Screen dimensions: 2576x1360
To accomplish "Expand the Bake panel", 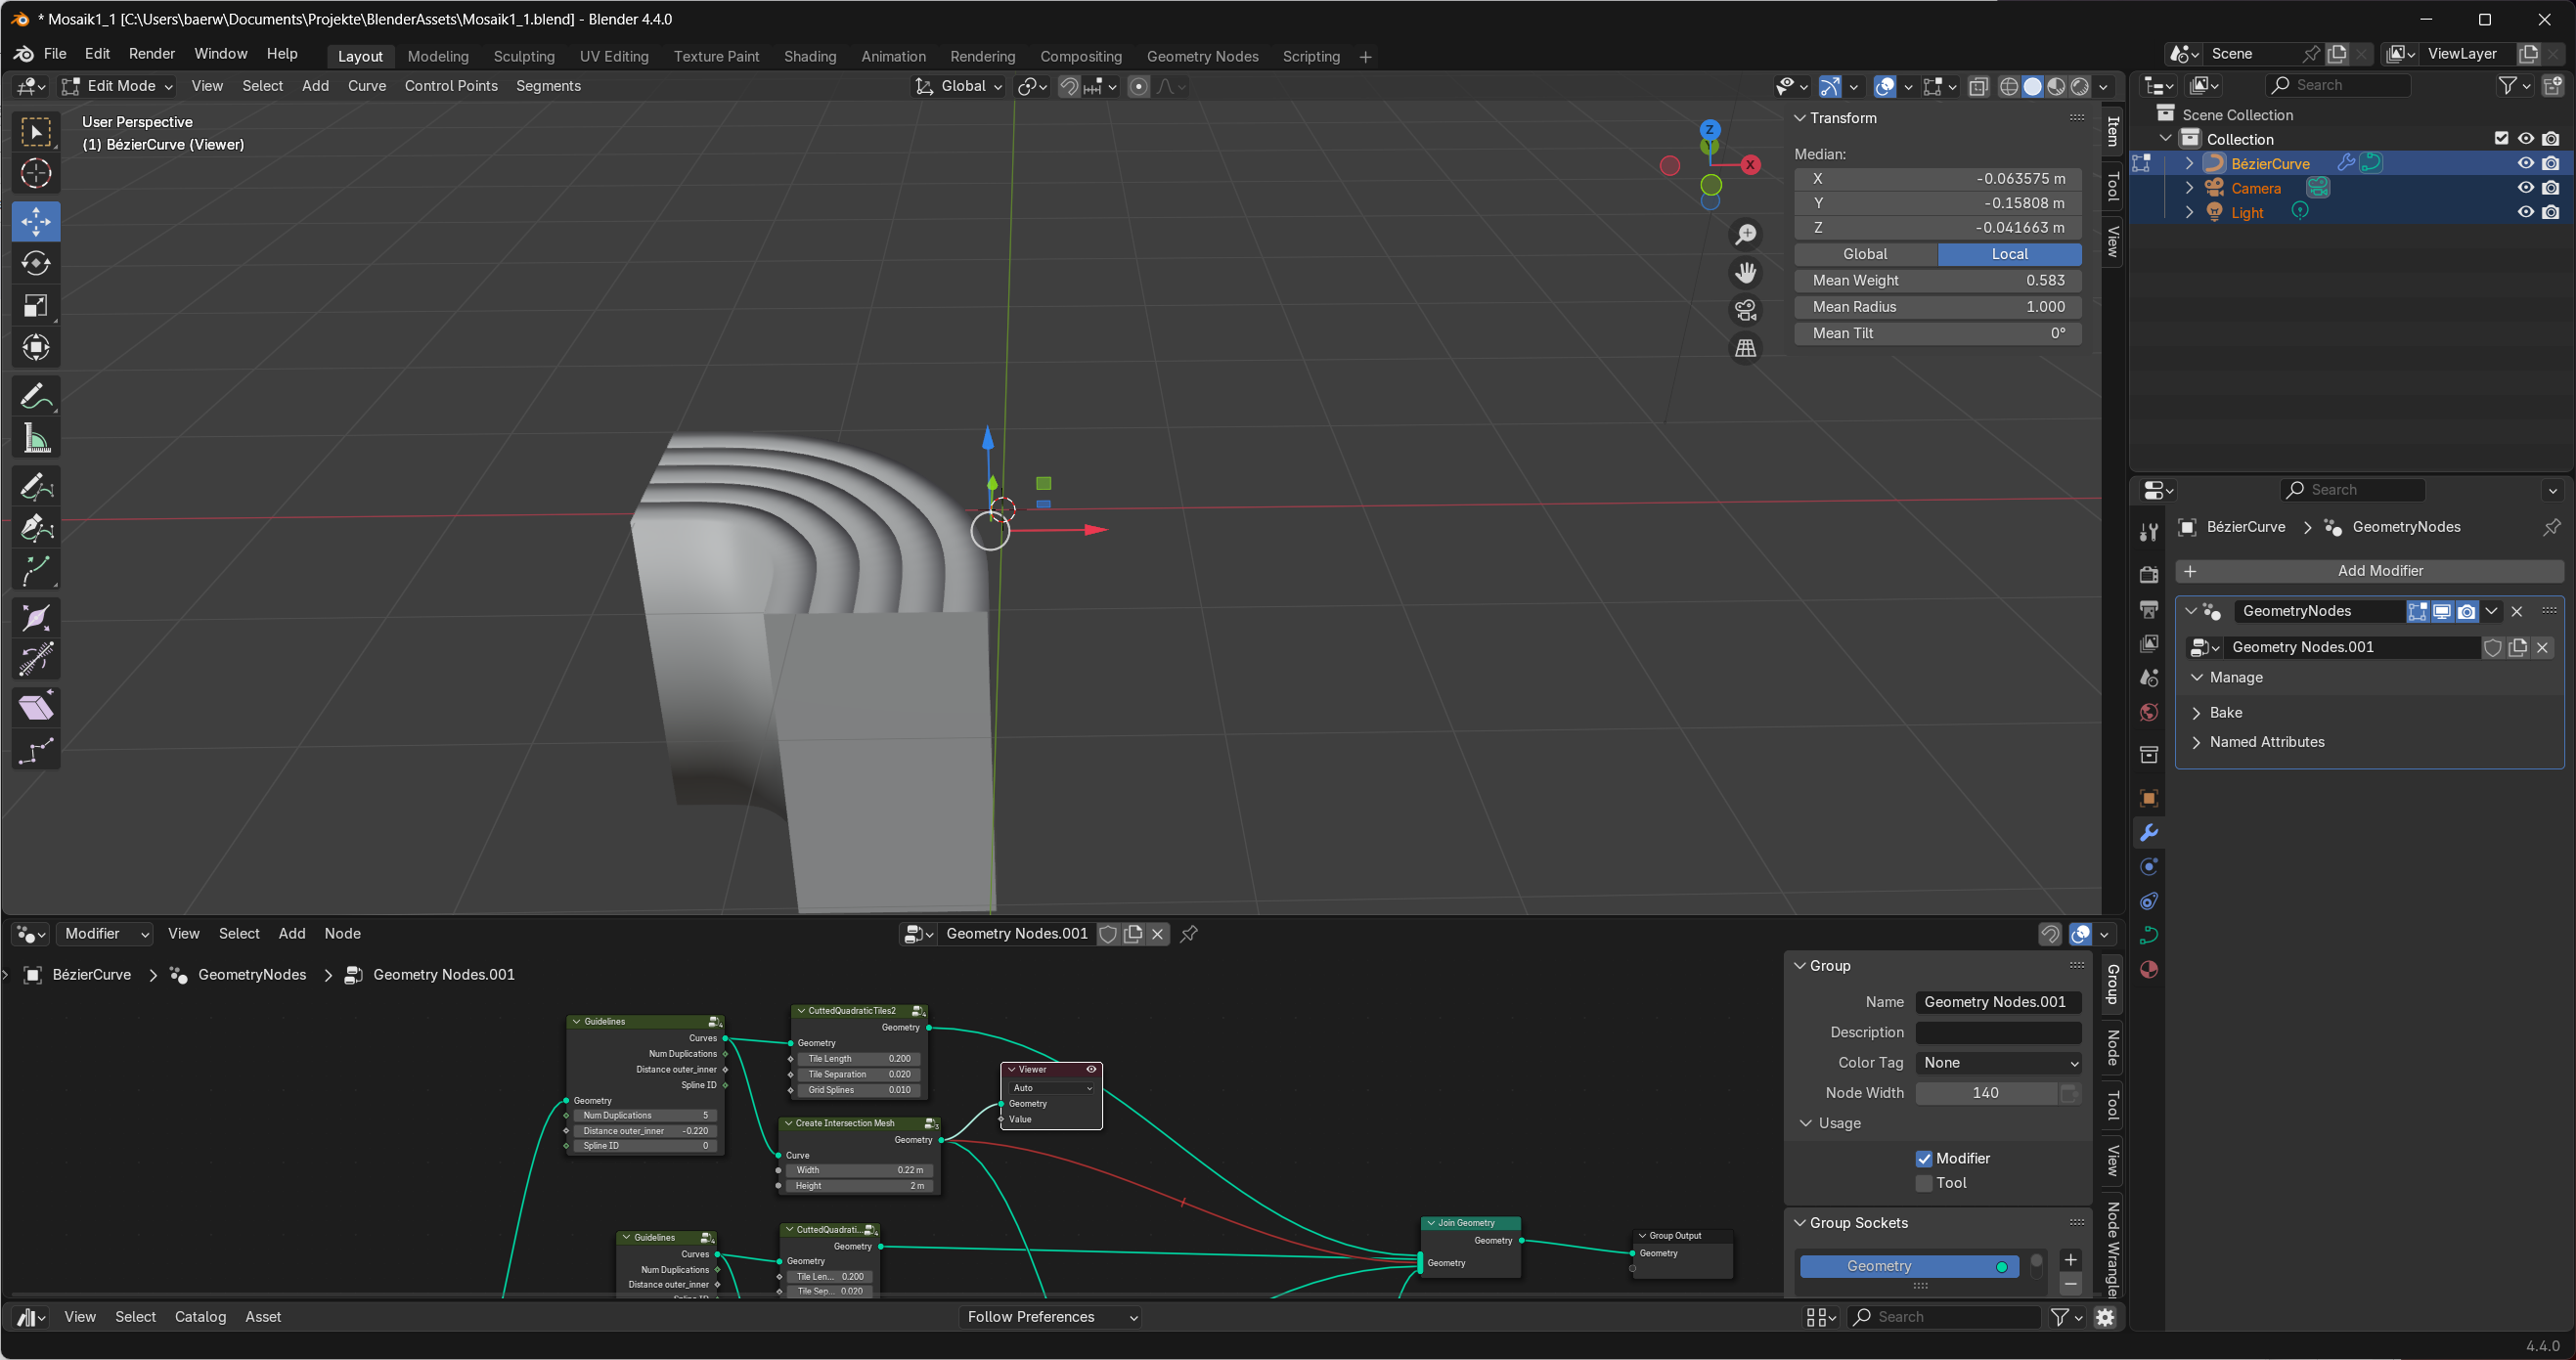I will (2226, 712).
